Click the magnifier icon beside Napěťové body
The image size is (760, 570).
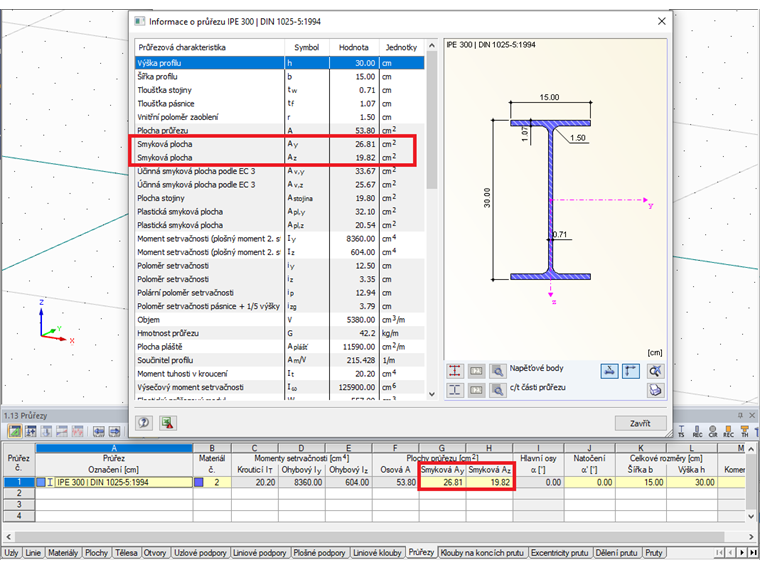pos(497,371)
